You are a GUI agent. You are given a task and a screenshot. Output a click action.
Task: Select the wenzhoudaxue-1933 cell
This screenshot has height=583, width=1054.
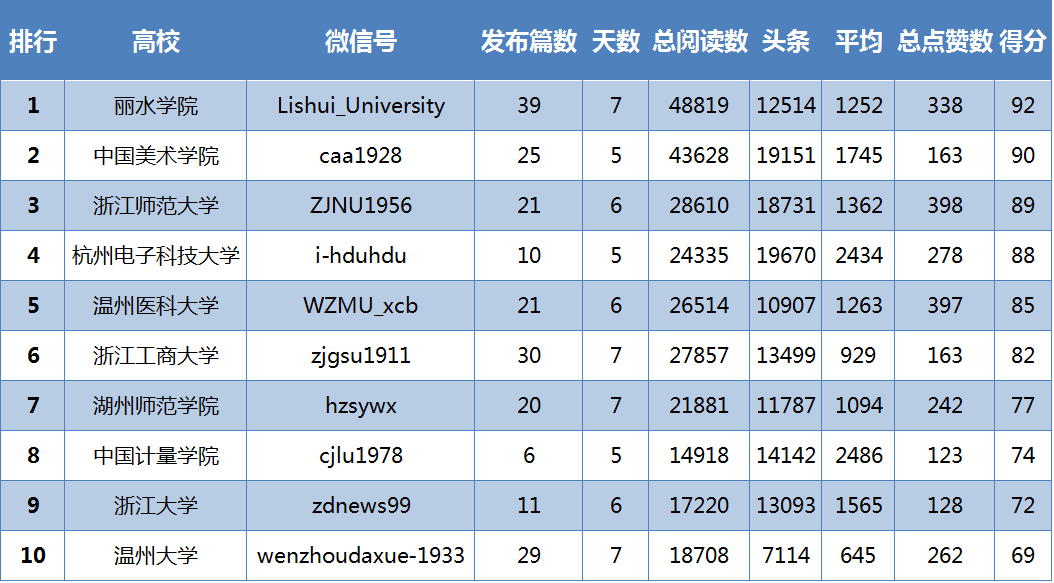pos(361,555)
